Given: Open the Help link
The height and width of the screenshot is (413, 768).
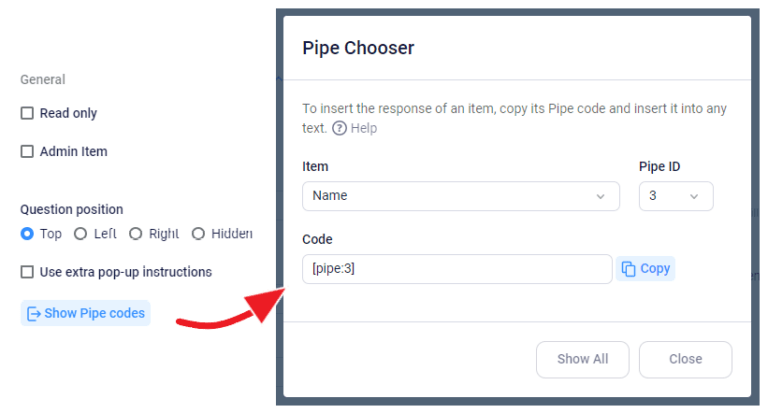Looking at the screenshot, I should 363,128.
